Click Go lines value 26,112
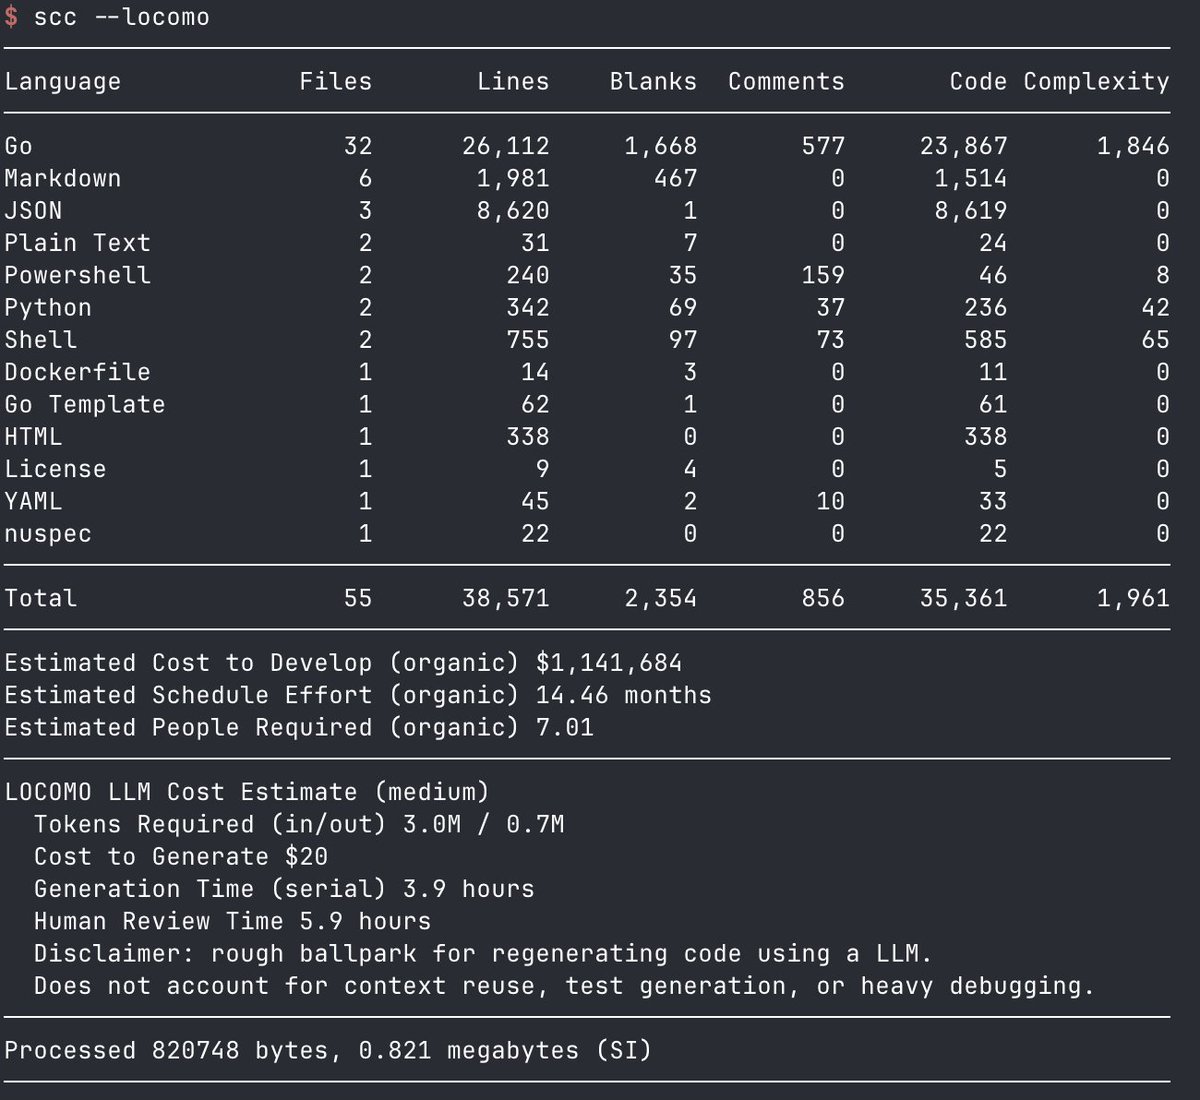The width and height of the screenshot is (1200, 1100). pyautogui.click(x=506, y=146)
